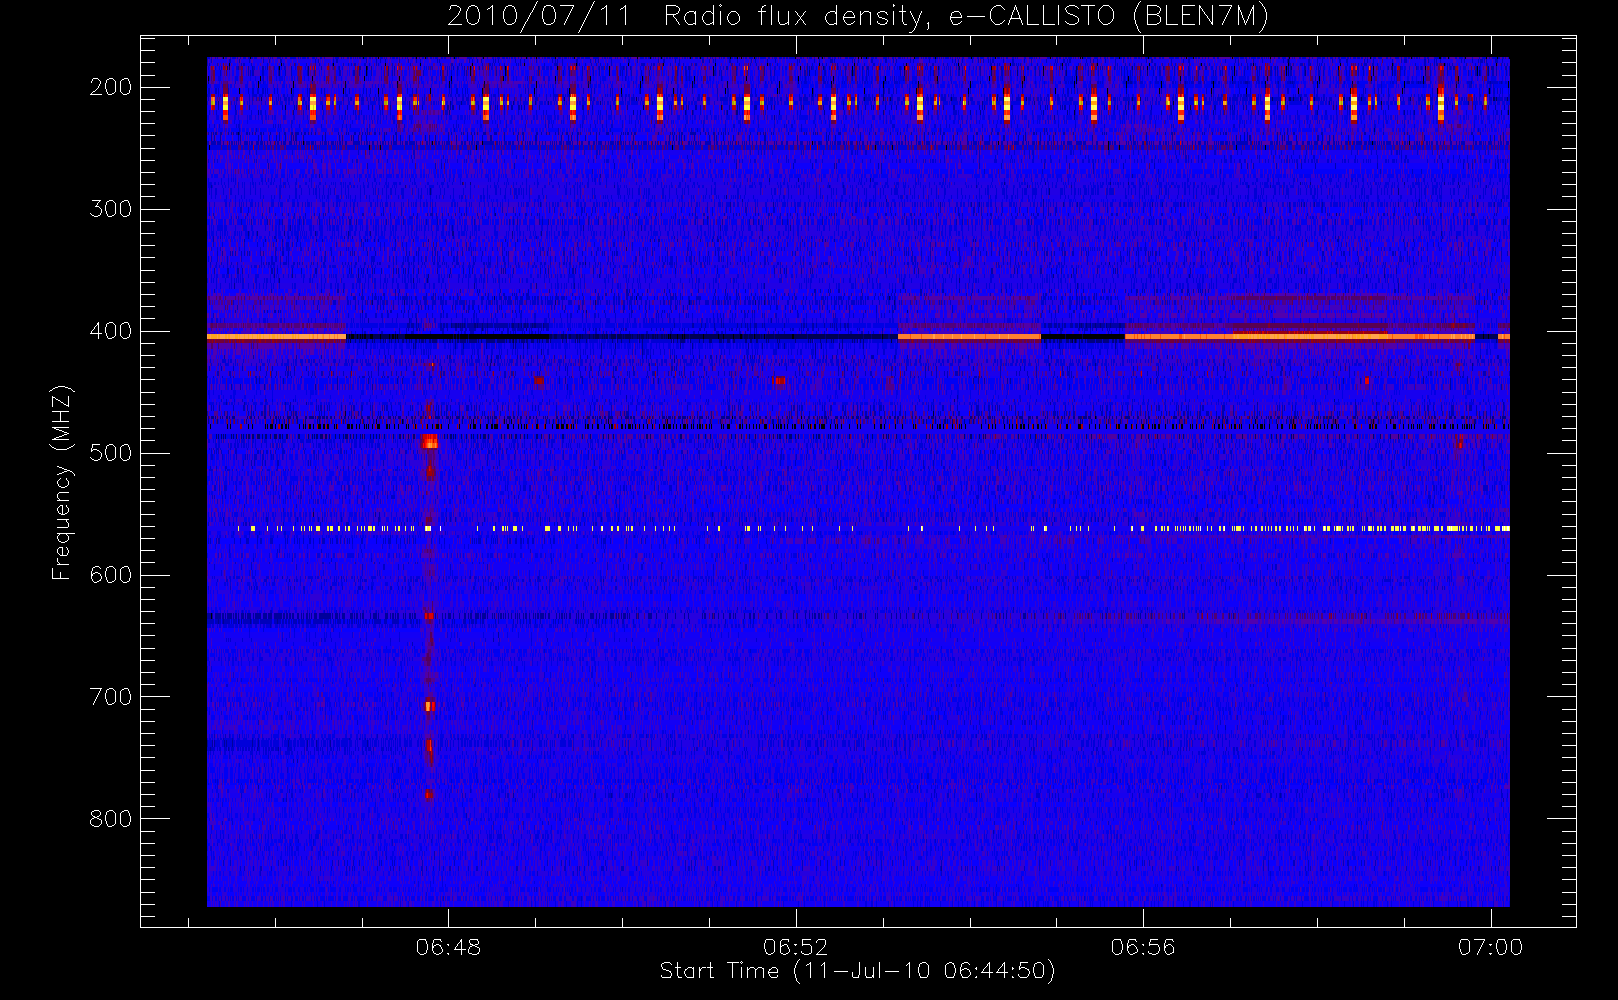
Task: Click the 07:00 time tick label
Action: click(1490, 947)
